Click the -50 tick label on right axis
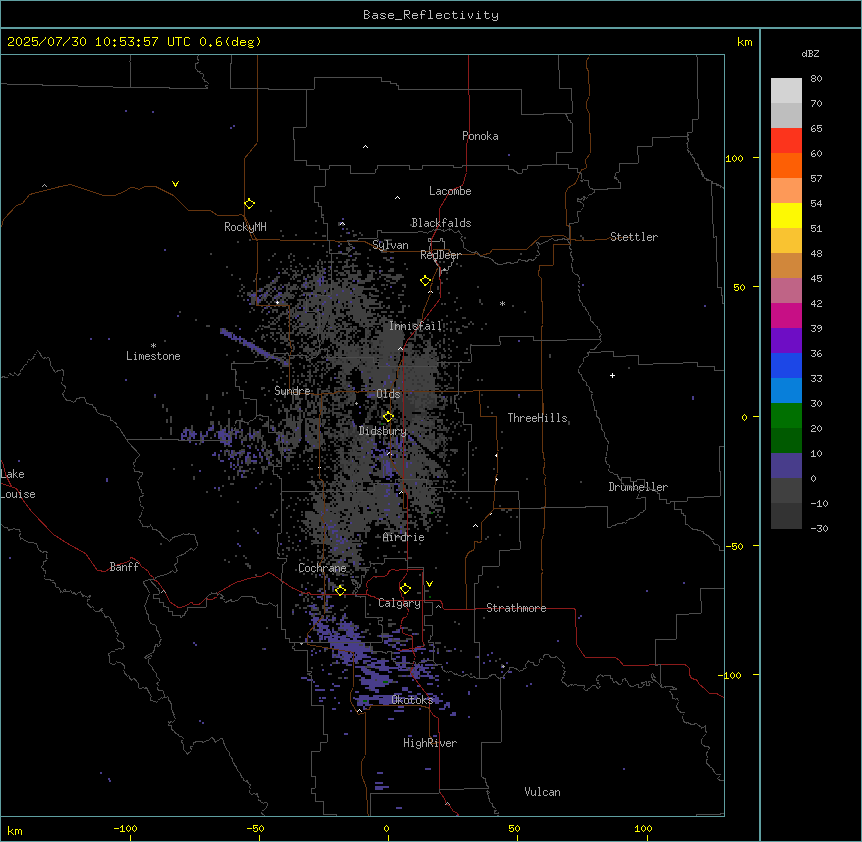This screenshot has width=862, height=842. pyautogui.click(x=736, y=546)
